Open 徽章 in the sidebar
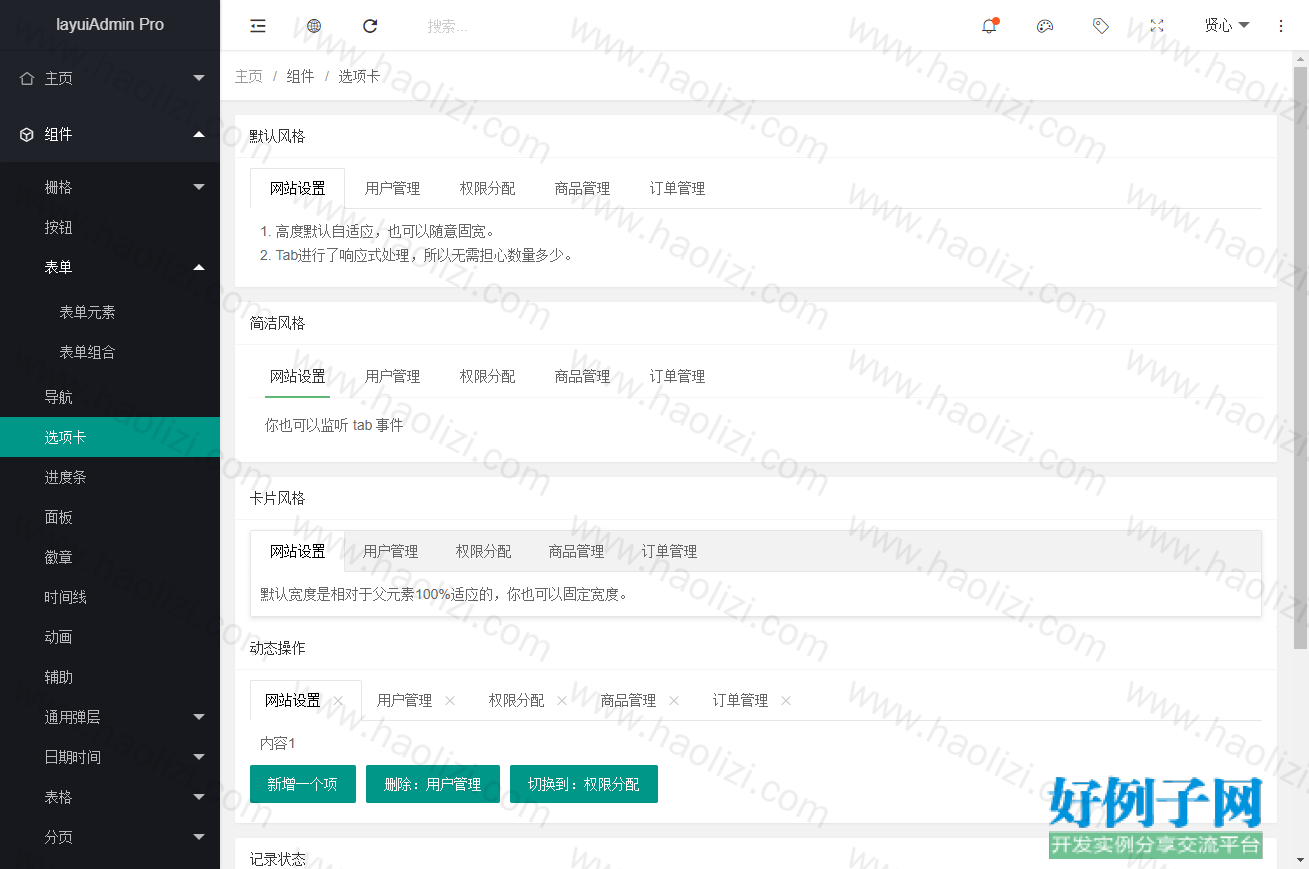The image size is (1309, 869). point(110,557)
